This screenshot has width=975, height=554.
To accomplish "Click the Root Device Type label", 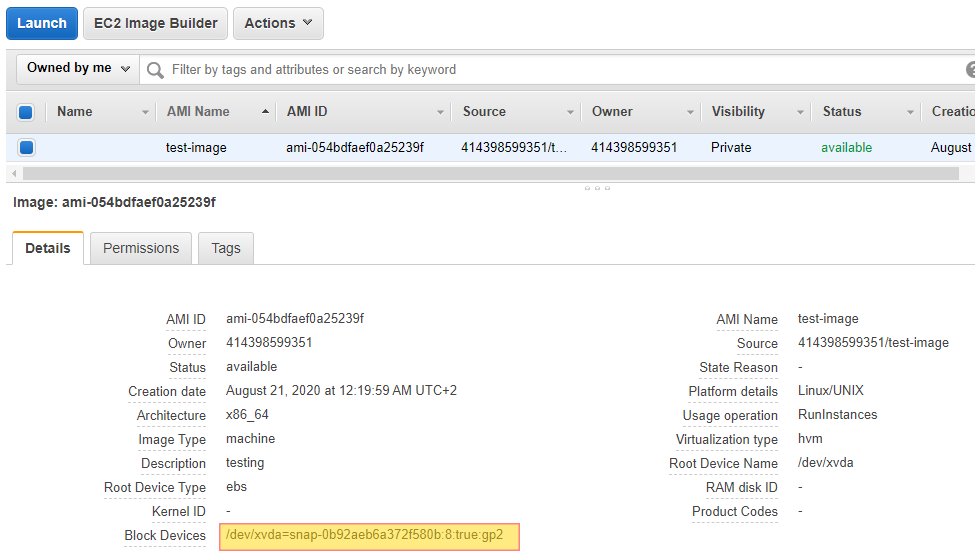I will point(155,487).
